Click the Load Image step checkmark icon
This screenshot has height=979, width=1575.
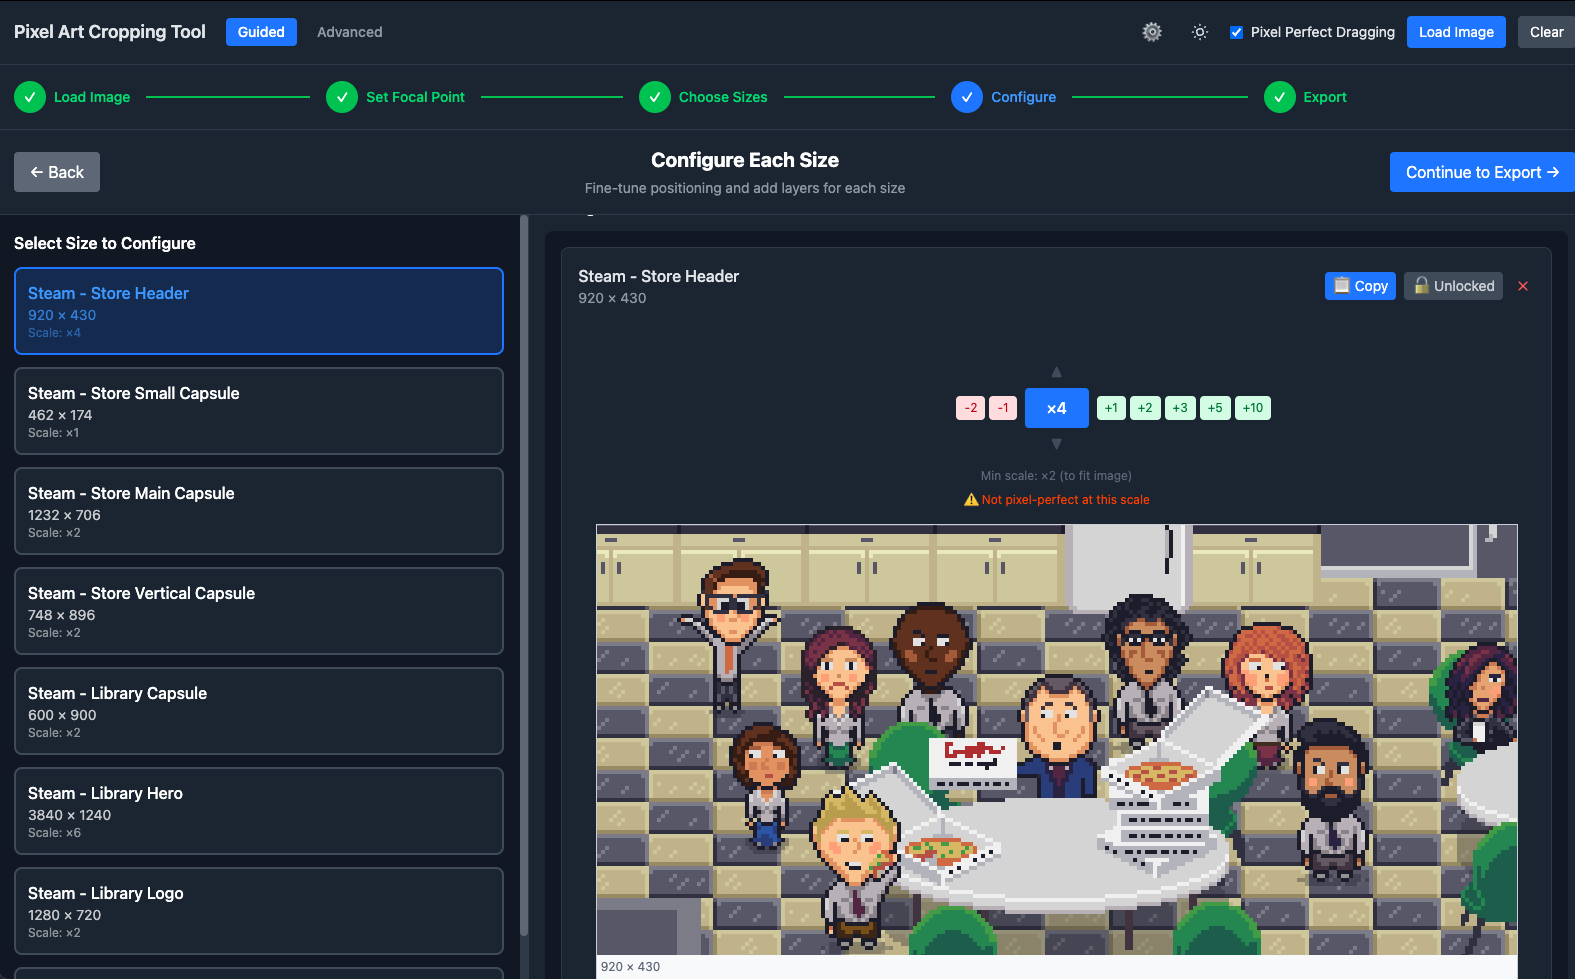[x=30, y=97]
